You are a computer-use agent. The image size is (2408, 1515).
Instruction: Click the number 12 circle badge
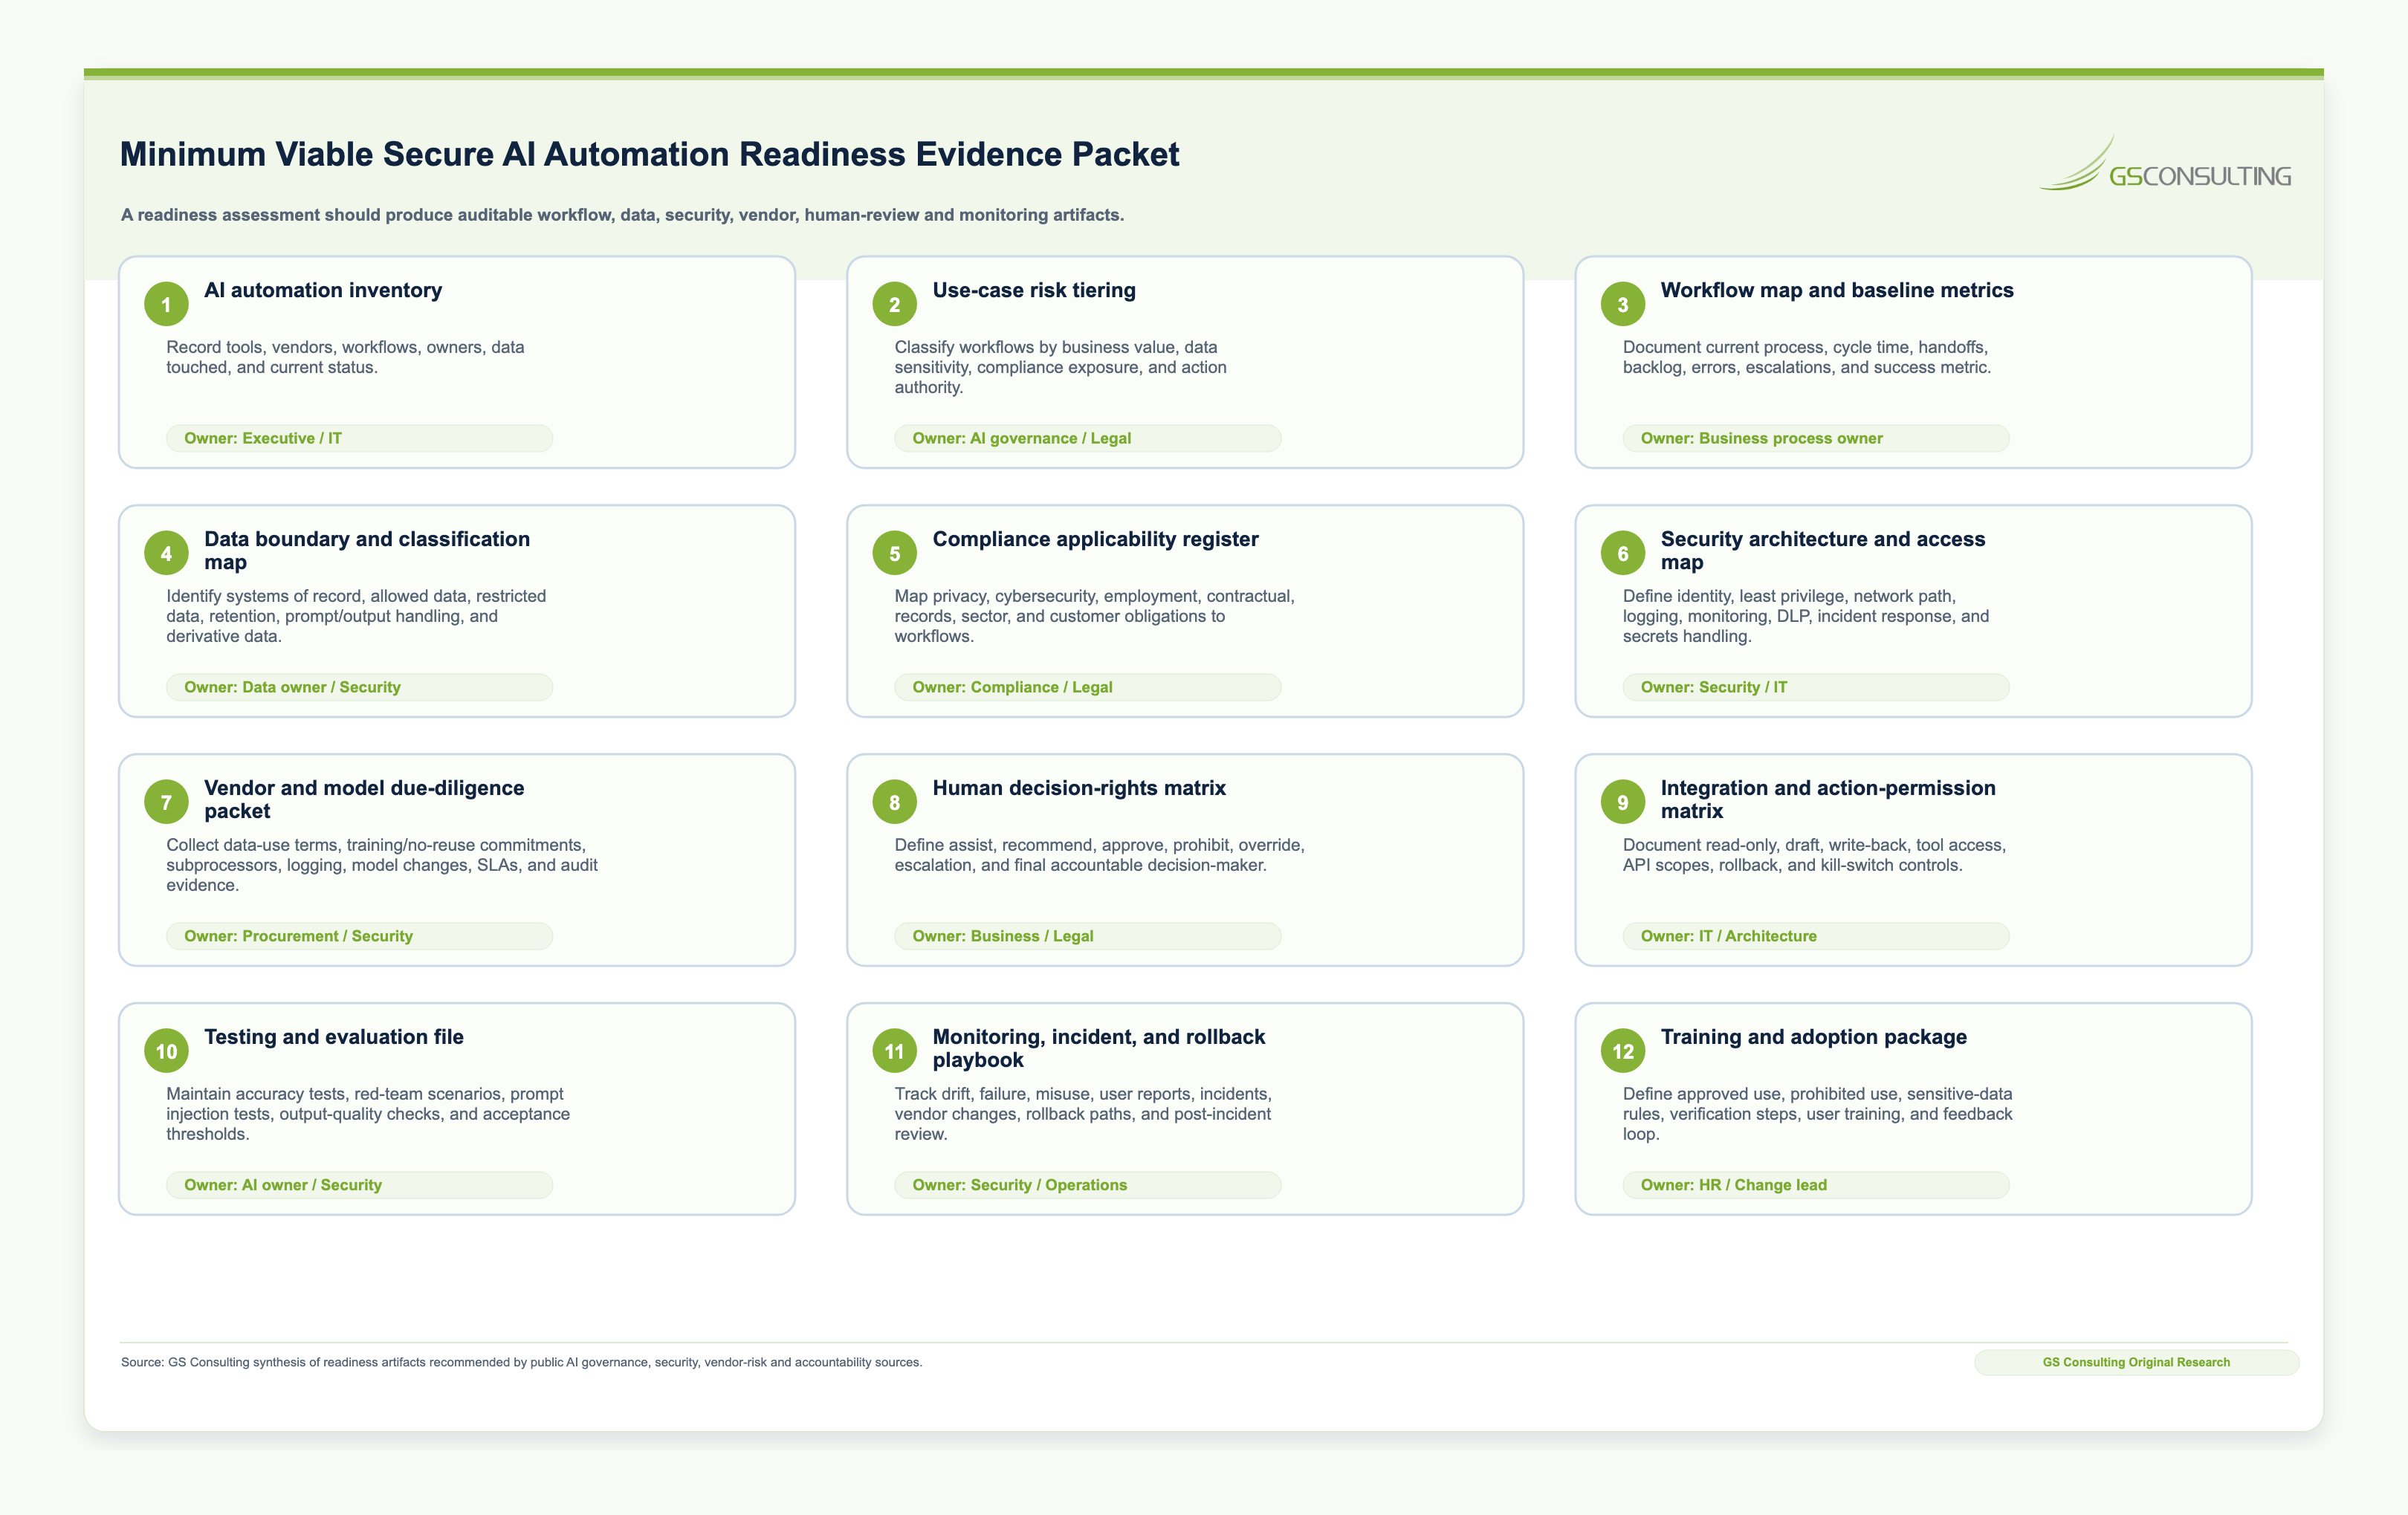tap(1622, 1051)
